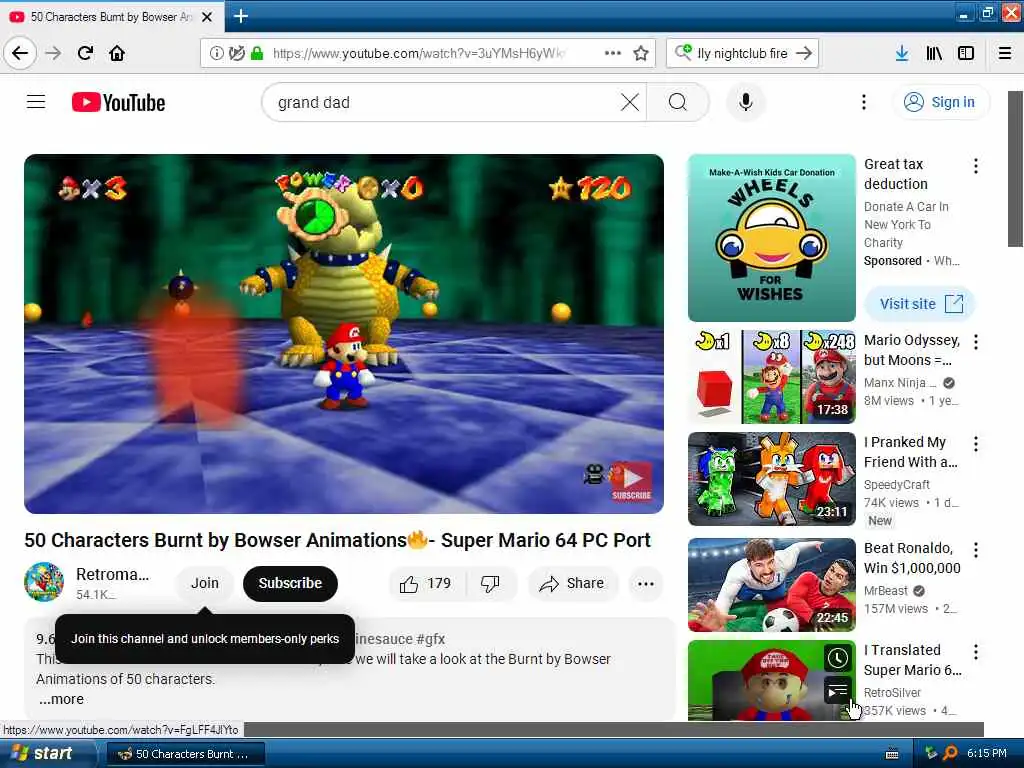Join the channel membership
The width and height of the screenshot is (1024, 768).
(204, 583)
